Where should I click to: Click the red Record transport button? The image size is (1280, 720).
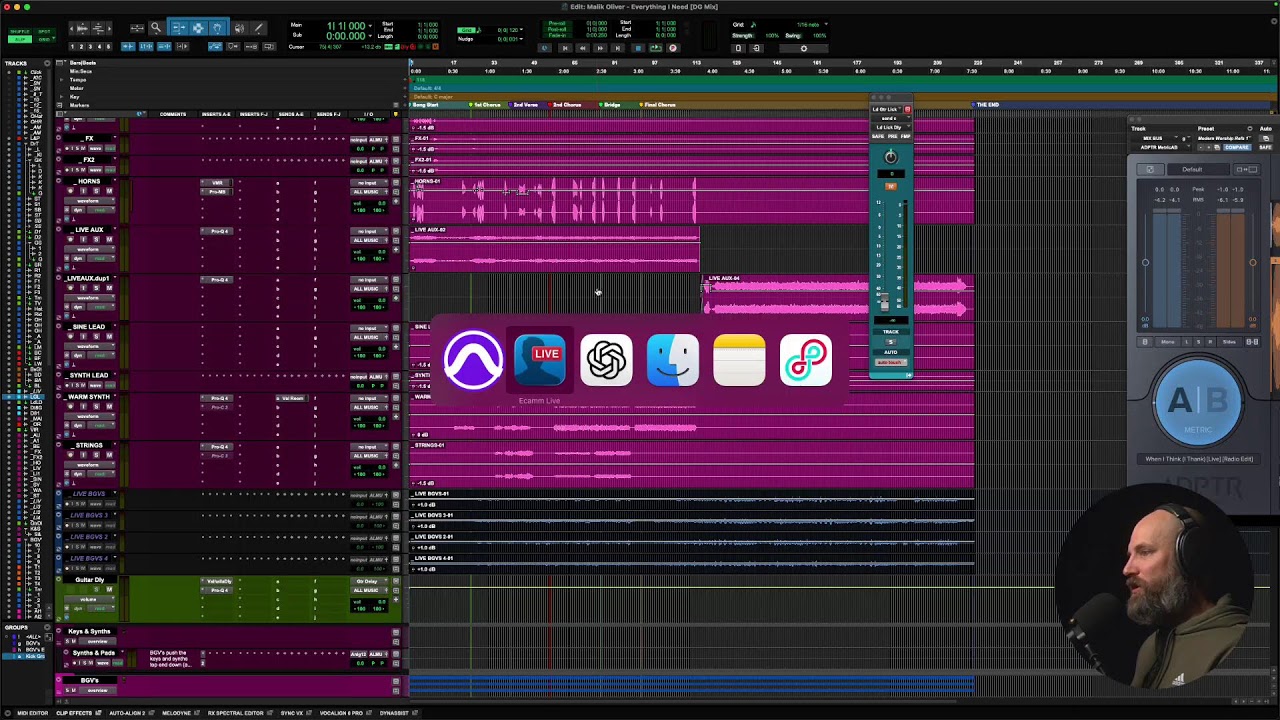click(x=672, y=48)
